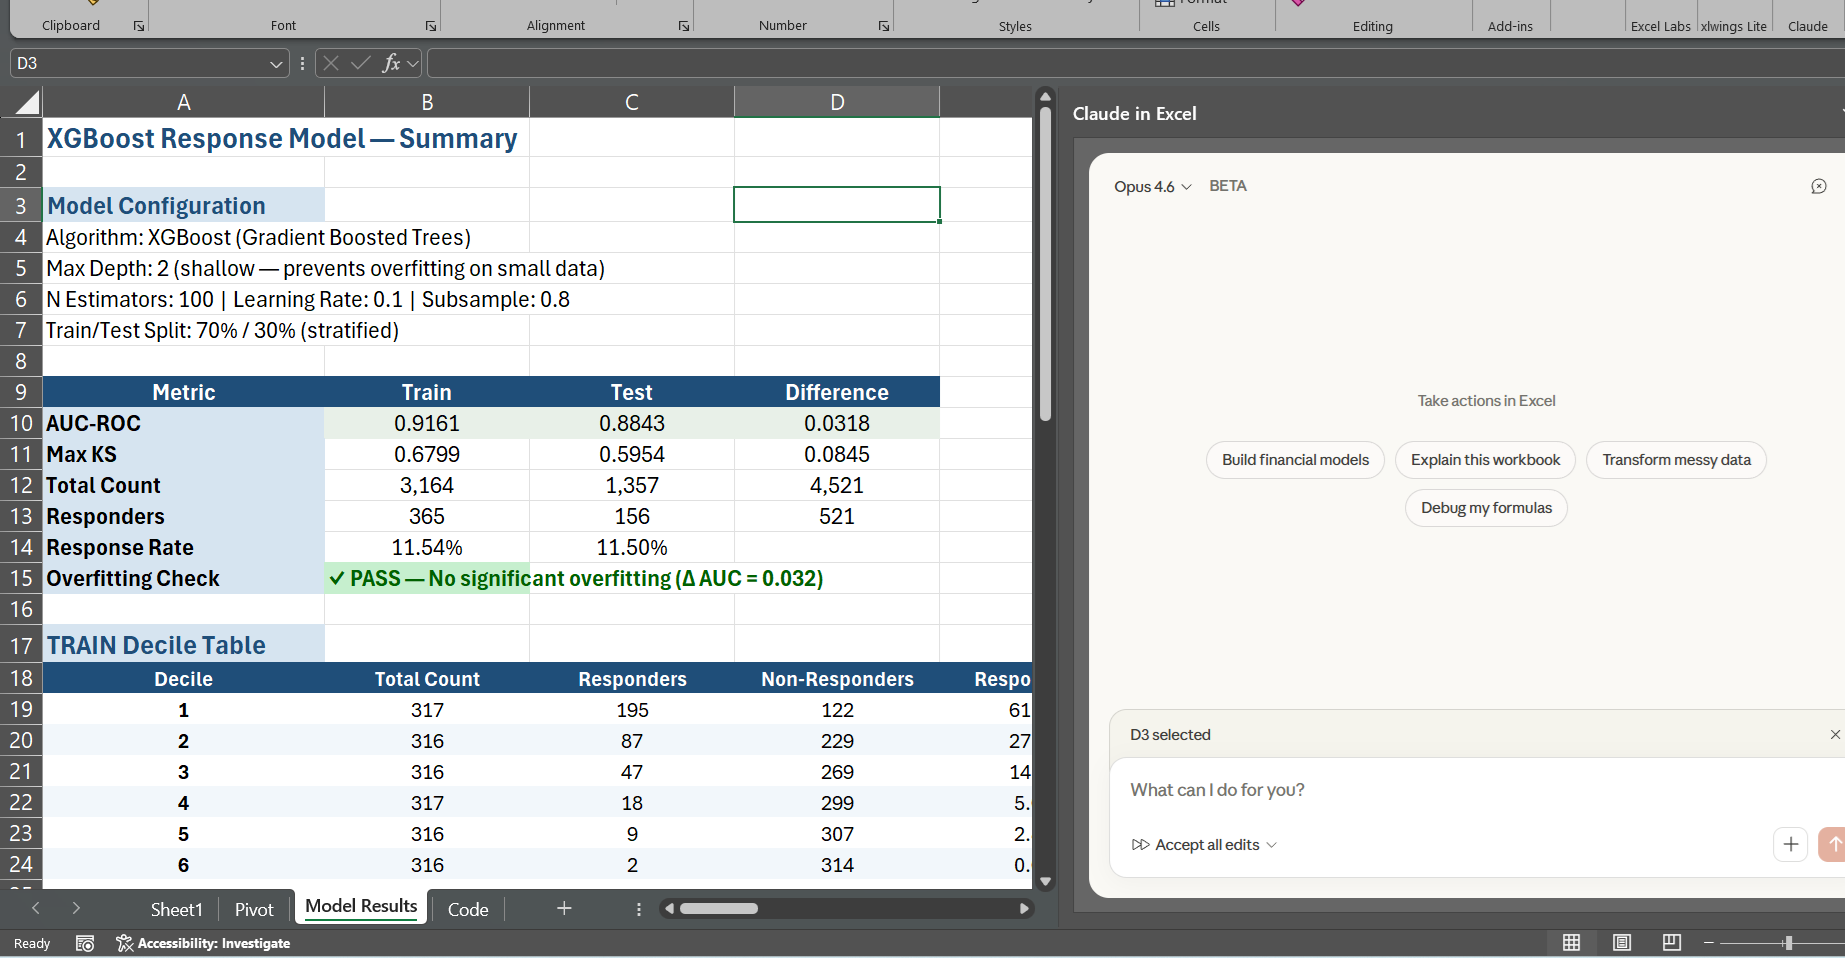Image resolution: width=1845 pixels, height=958 pixels.
Task: Open new chat icon in Claude panel
Action: [1819, 186]
